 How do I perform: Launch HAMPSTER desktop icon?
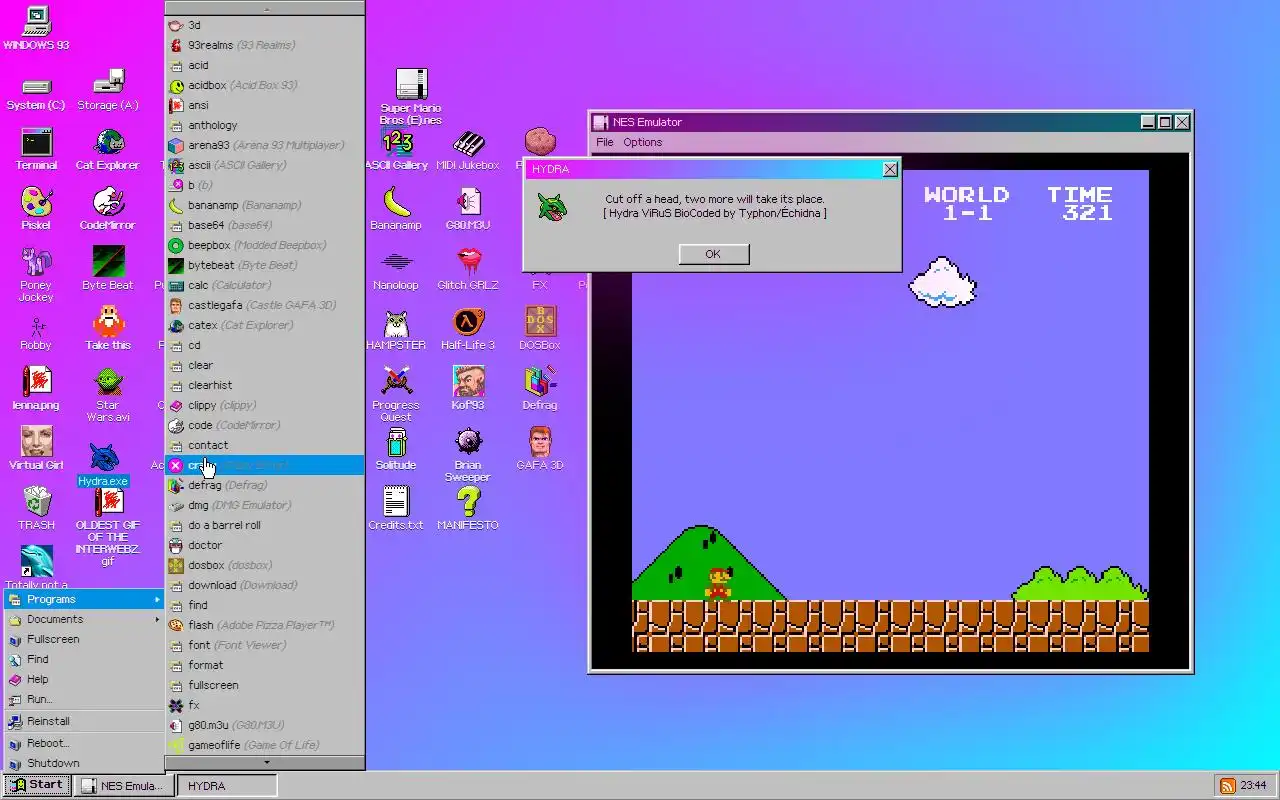(x=396, y=330)
